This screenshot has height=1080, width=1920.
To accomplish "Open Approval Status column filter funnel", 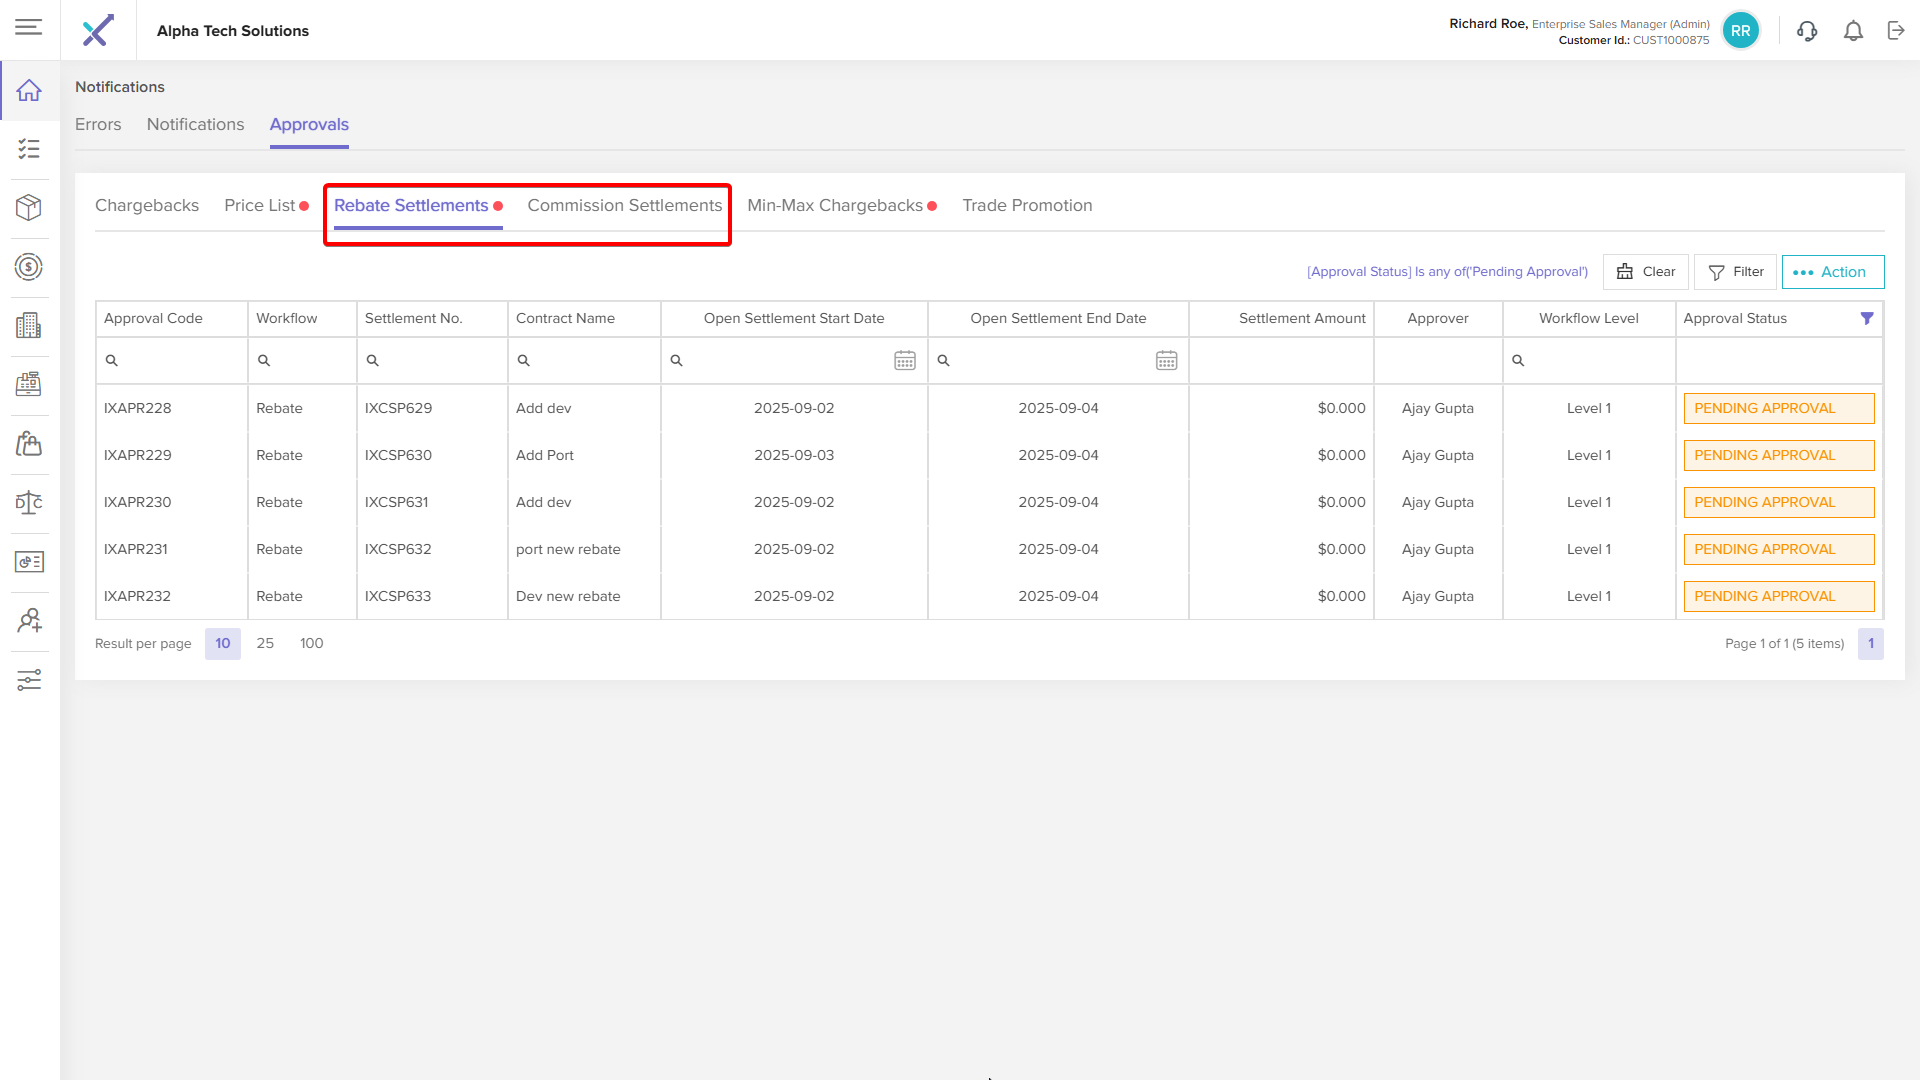I will (x=1866, y=318).
